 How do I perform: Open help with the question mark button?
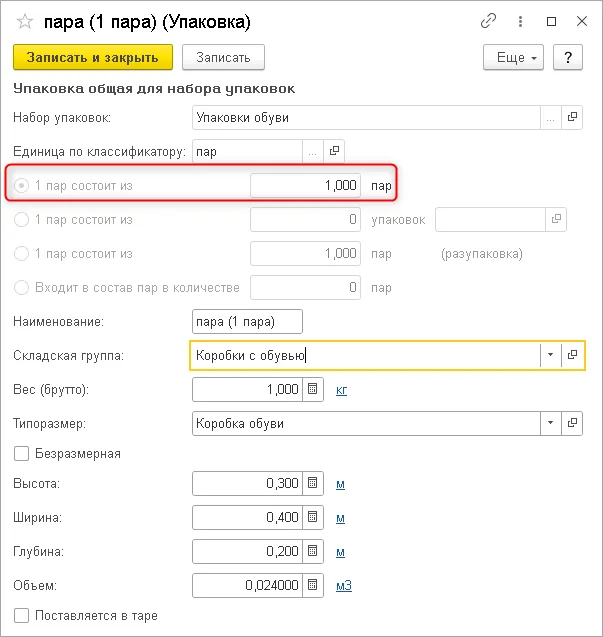pyautogui.click(x=568, y=57)
